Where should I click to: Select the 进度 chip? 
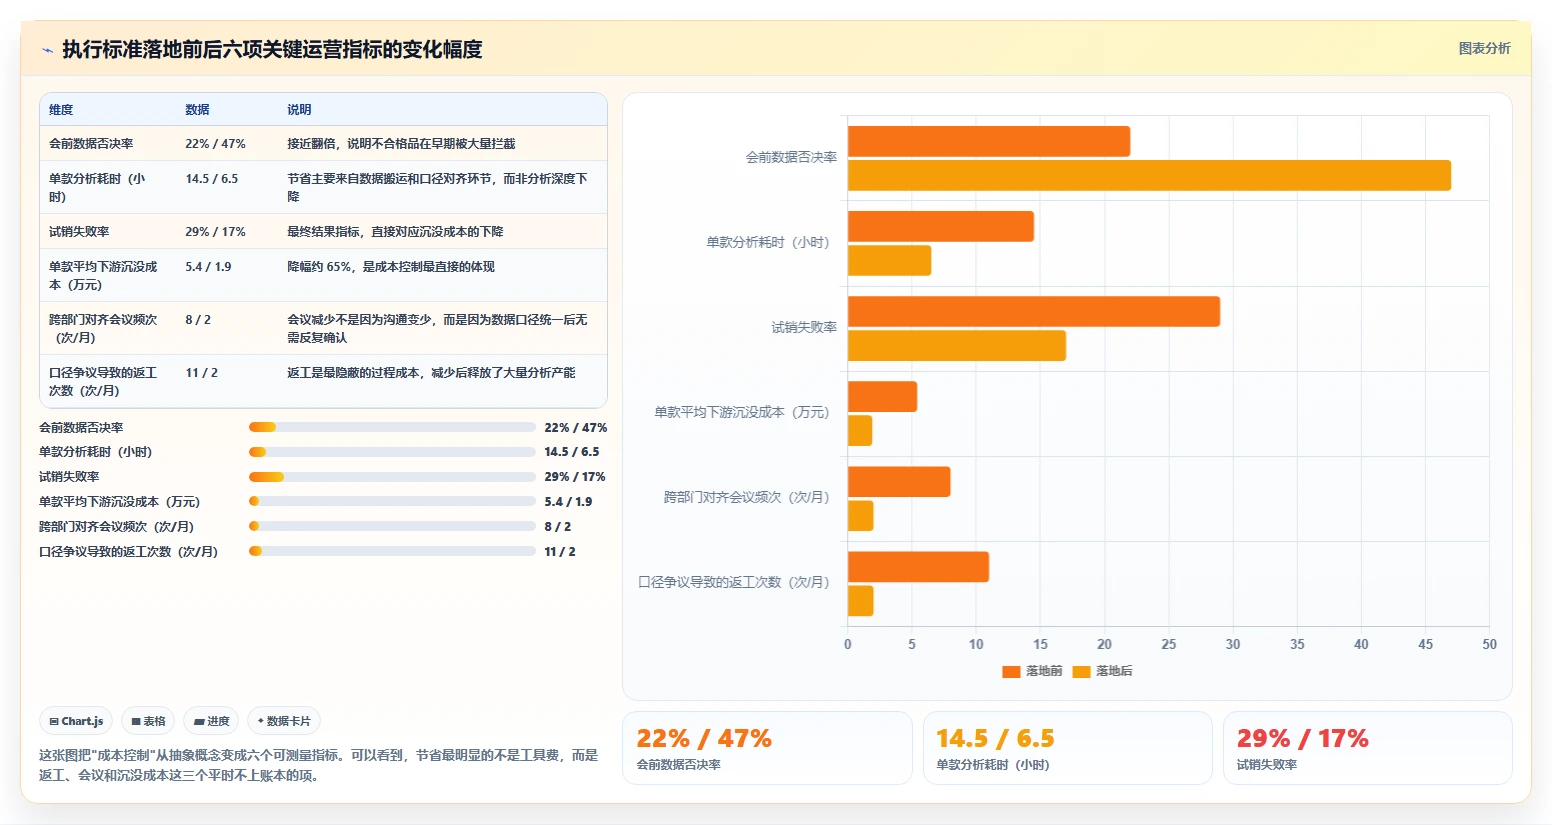pos(211,721)
